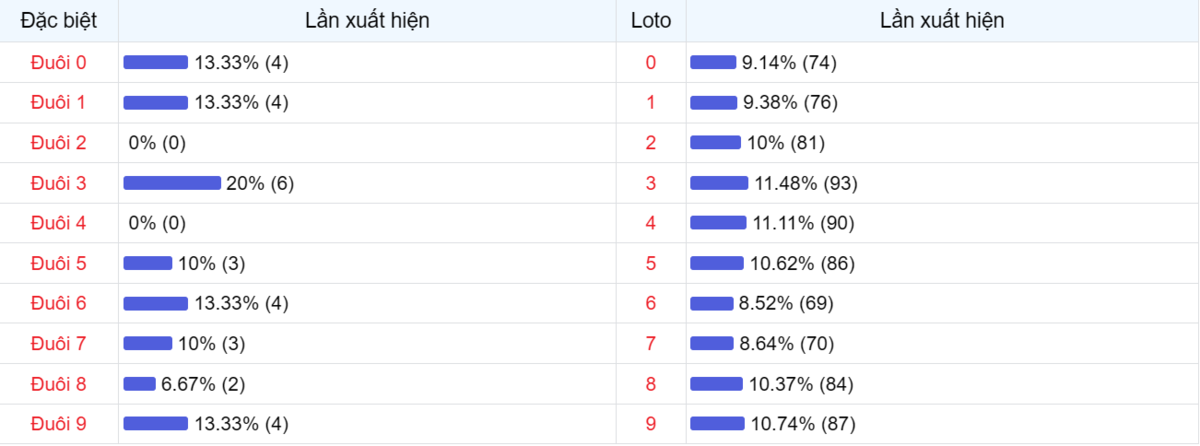The width and height of the screenshot is (1200, 446).
Task: Select the Đuôi 7 label
Action: pos(59,344)
